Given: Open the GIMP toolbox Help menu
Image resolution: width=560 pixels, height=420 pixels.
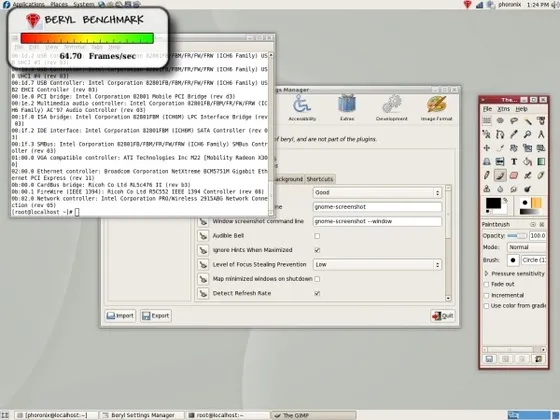Looking at the screenshot, I should [x=521, y=109].
